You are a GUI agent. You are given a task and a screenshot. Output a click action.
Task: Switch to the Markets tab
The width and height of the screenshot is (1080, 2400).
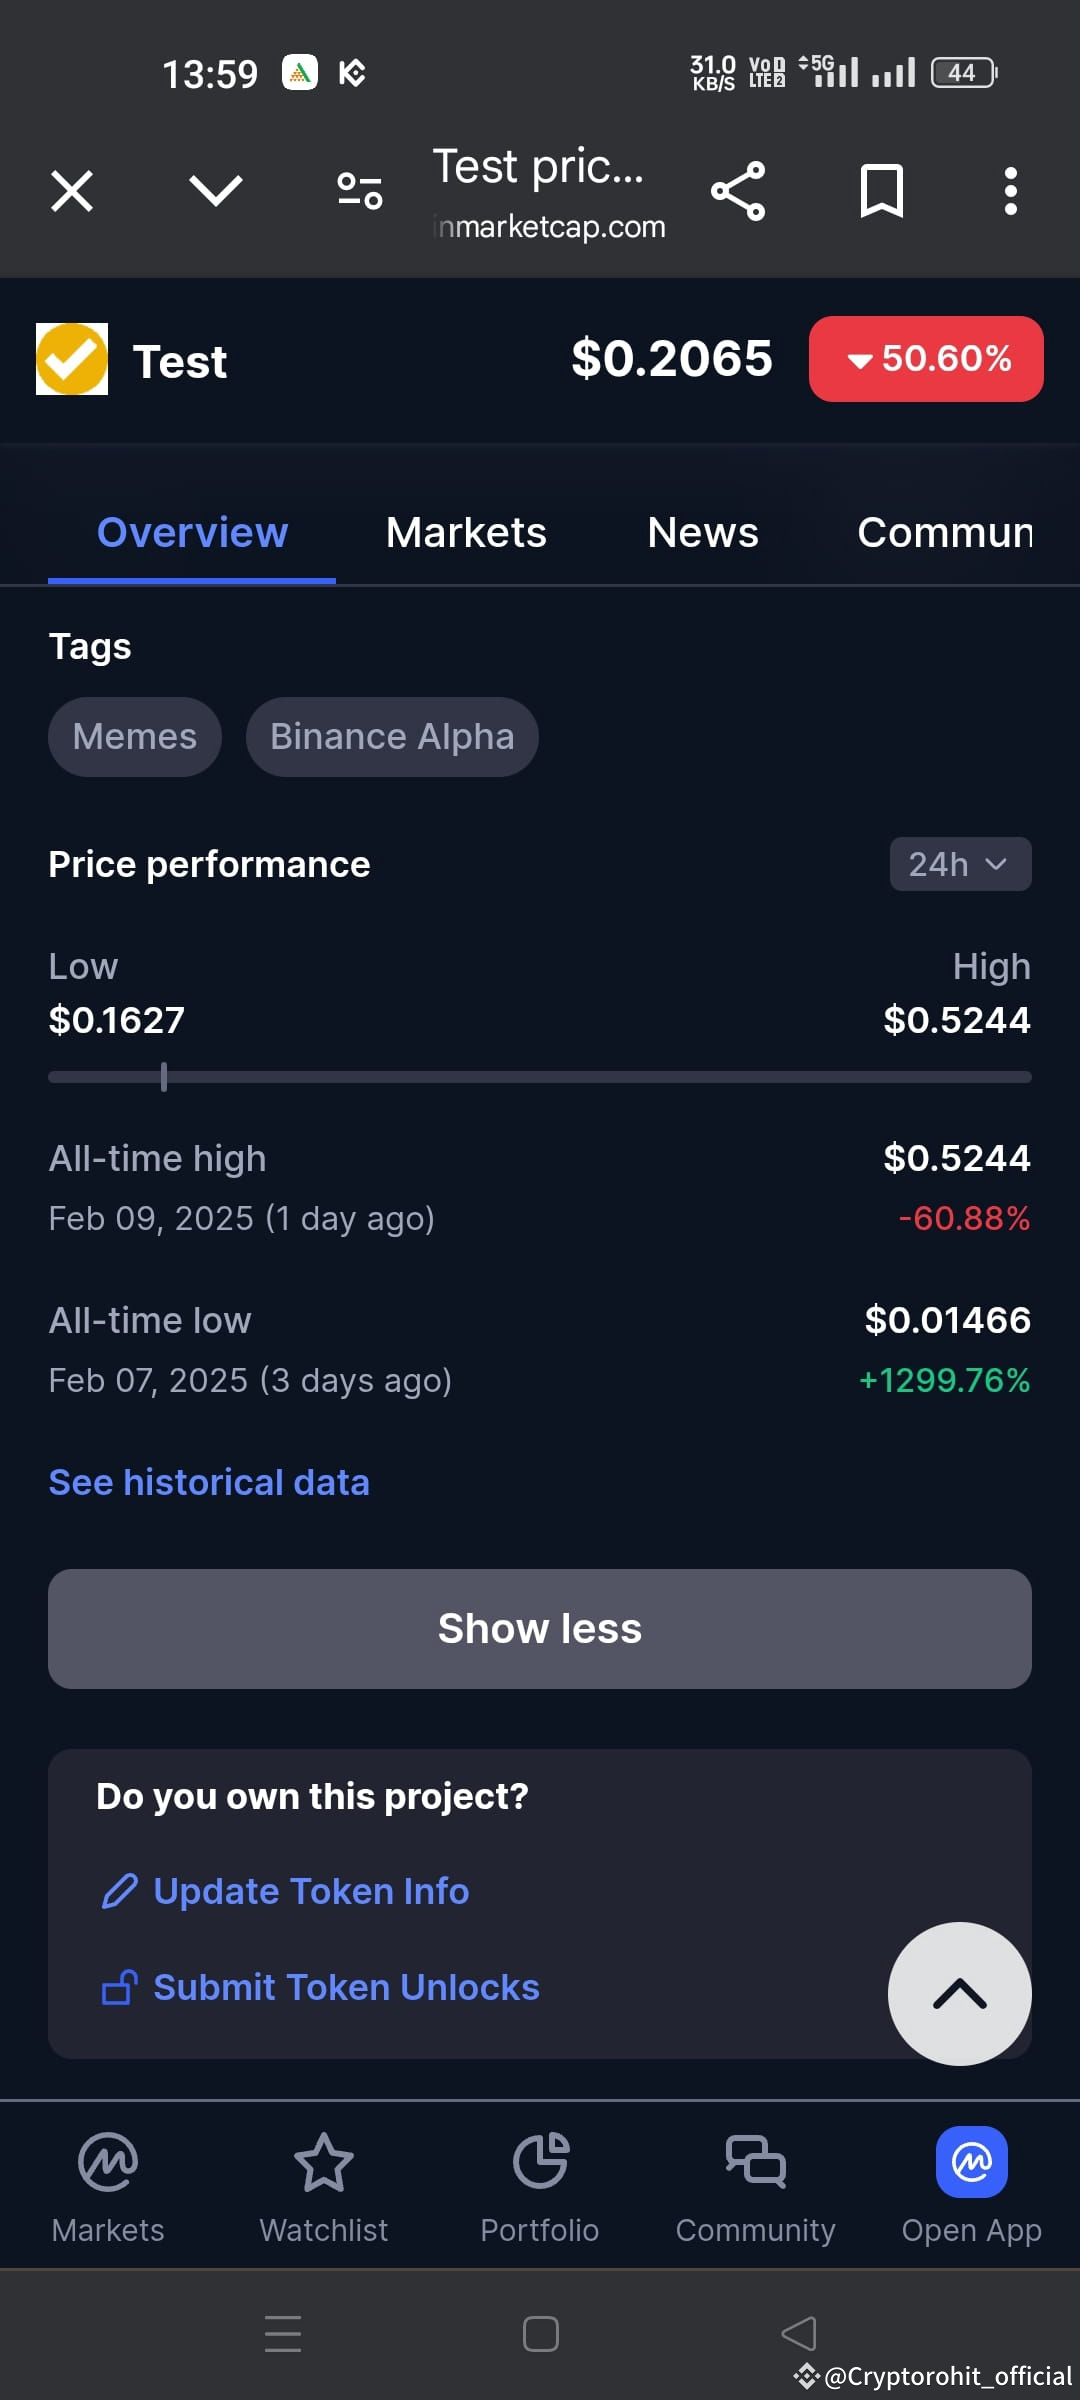click(466, 532)
